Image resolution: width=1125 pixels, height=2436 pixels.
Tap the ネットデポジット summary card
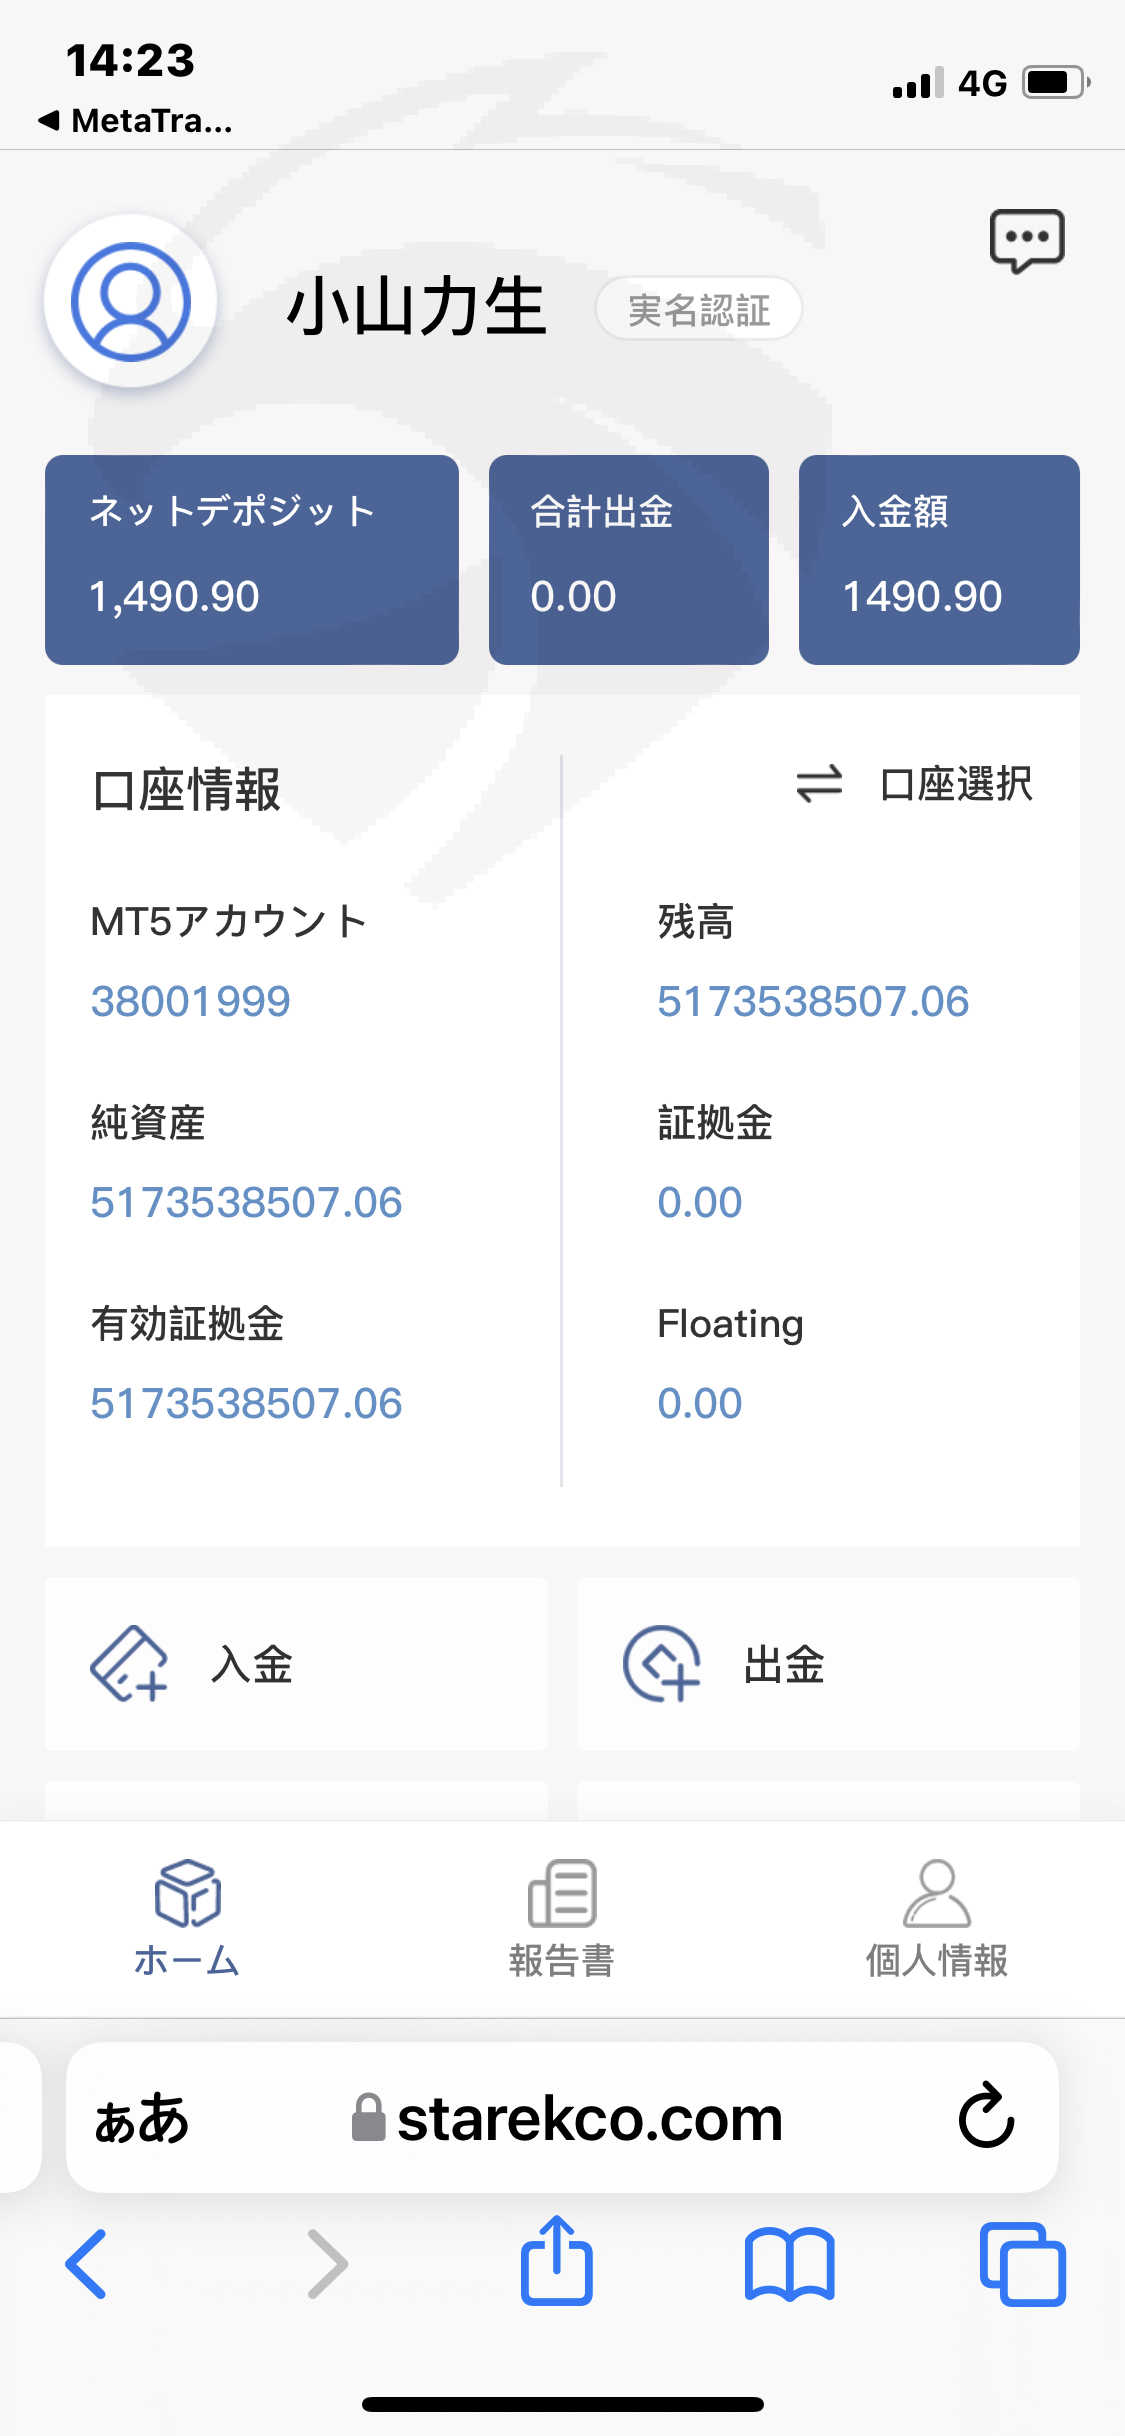click(x=252, y=559)
